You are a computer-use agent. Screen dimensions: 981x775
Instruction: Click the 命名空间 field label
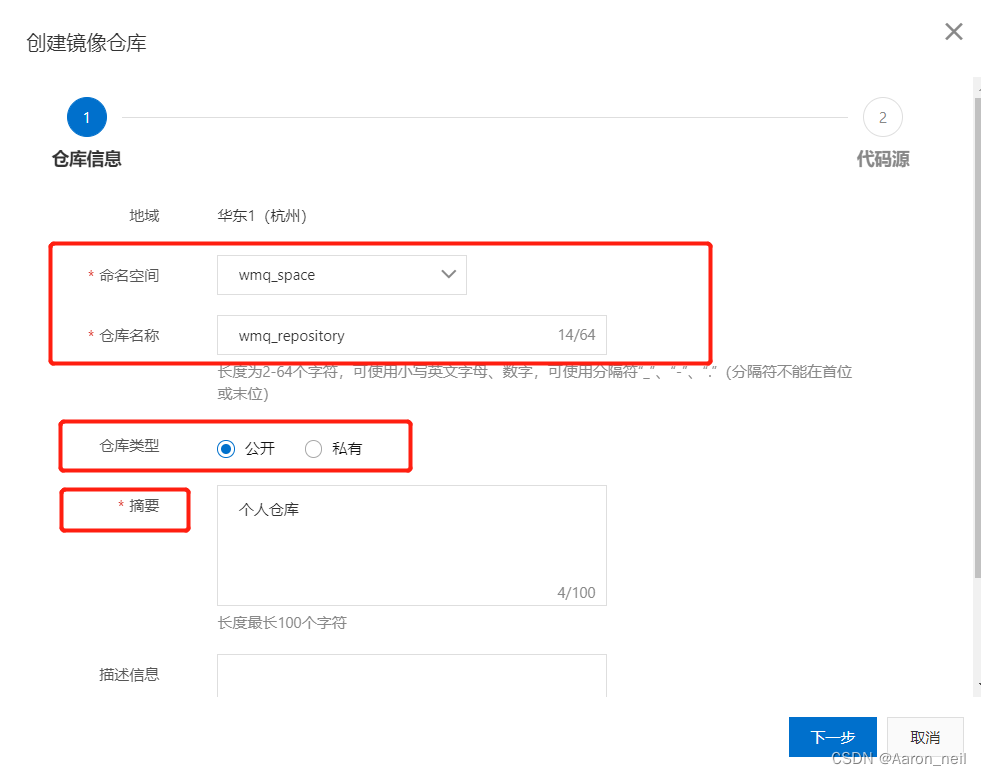pos(130,275)
